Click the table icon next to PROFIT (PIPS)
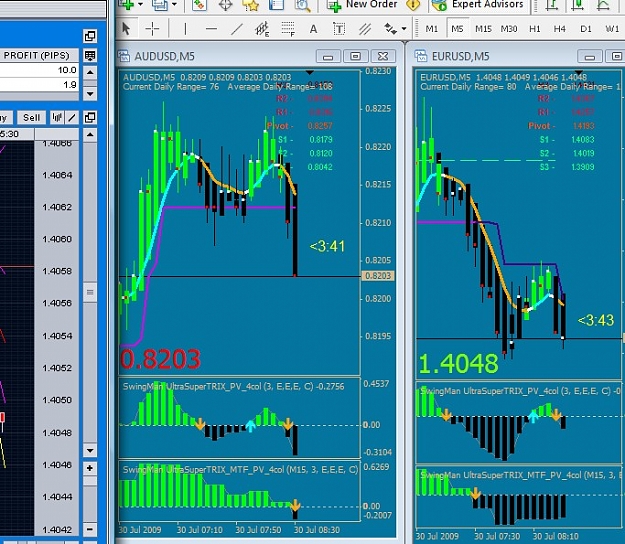The height and width of the screenshot is (544, 625). (90, 55)
